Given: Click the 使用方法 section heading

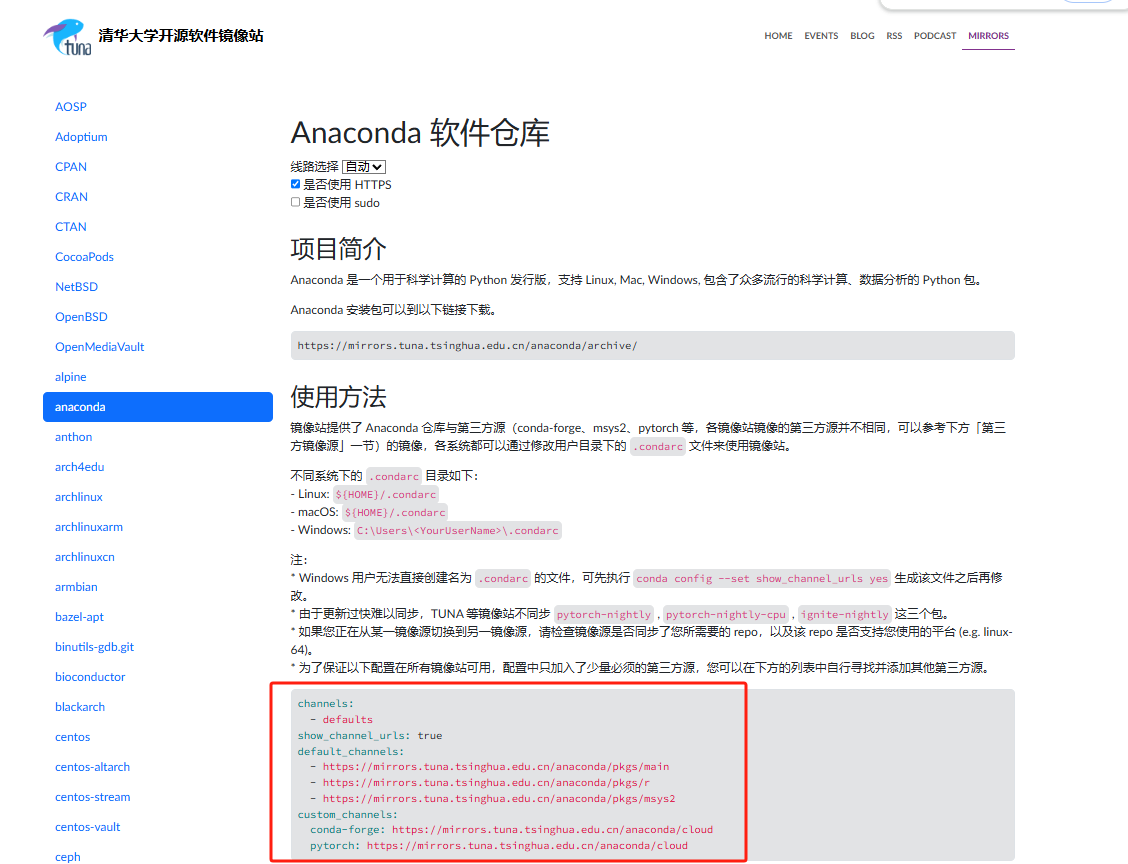Looking at the screenshot, I should [x=338, y=397].
